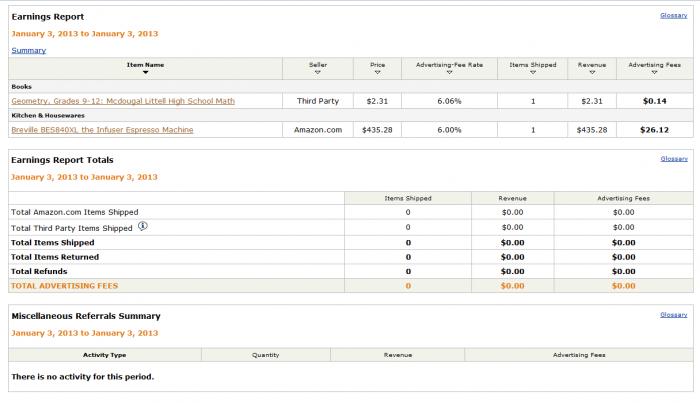
Task: Sort by Revenue column arrow
Action: coord(592,72)
